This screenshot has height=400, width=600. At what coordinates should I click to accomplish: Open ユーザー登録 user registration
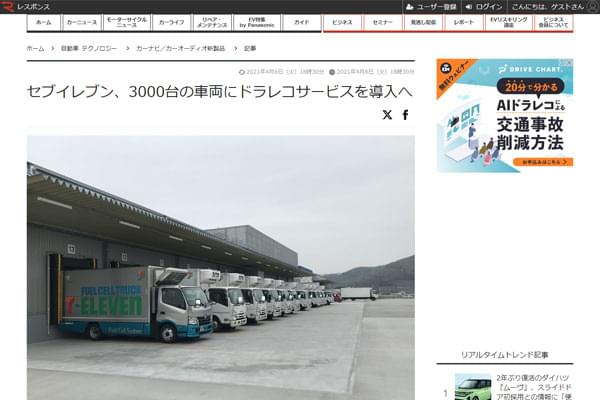click(432, 7)
